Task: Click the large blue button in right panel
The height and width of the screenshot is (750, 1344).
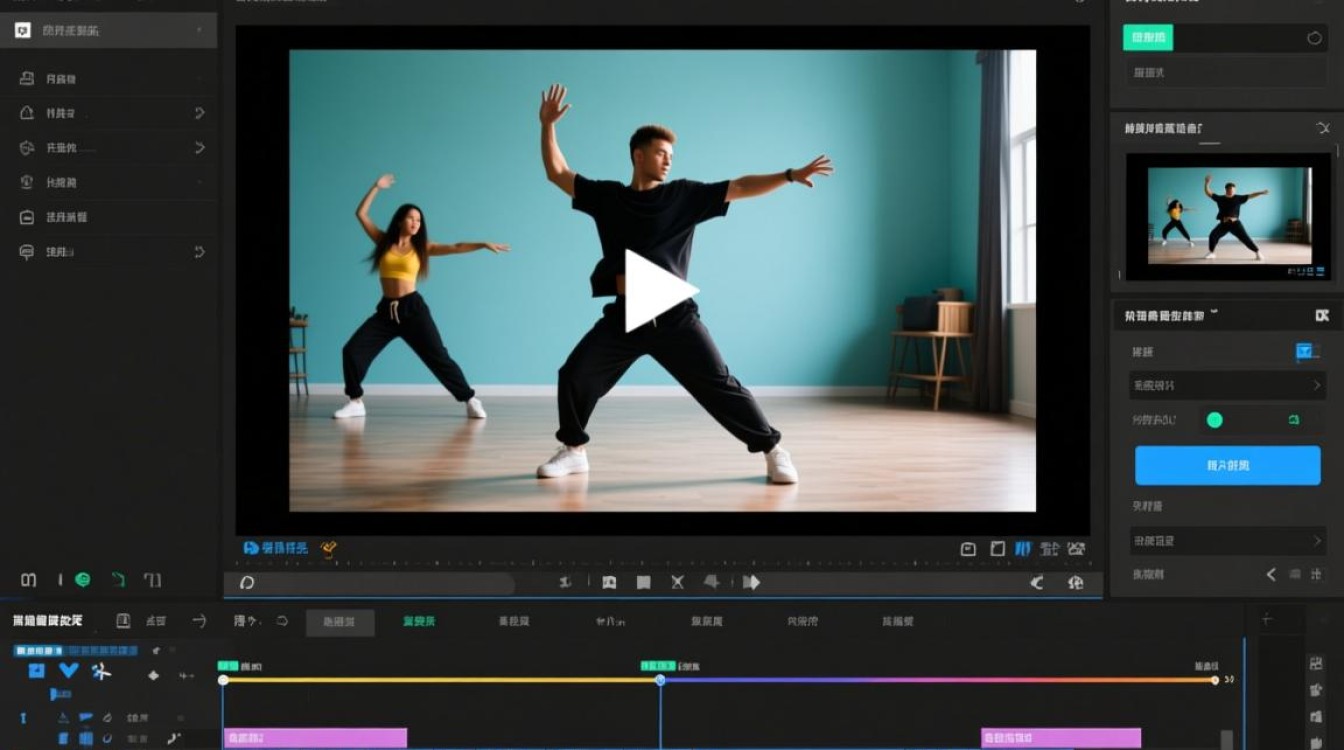Action: point(1228,466)
